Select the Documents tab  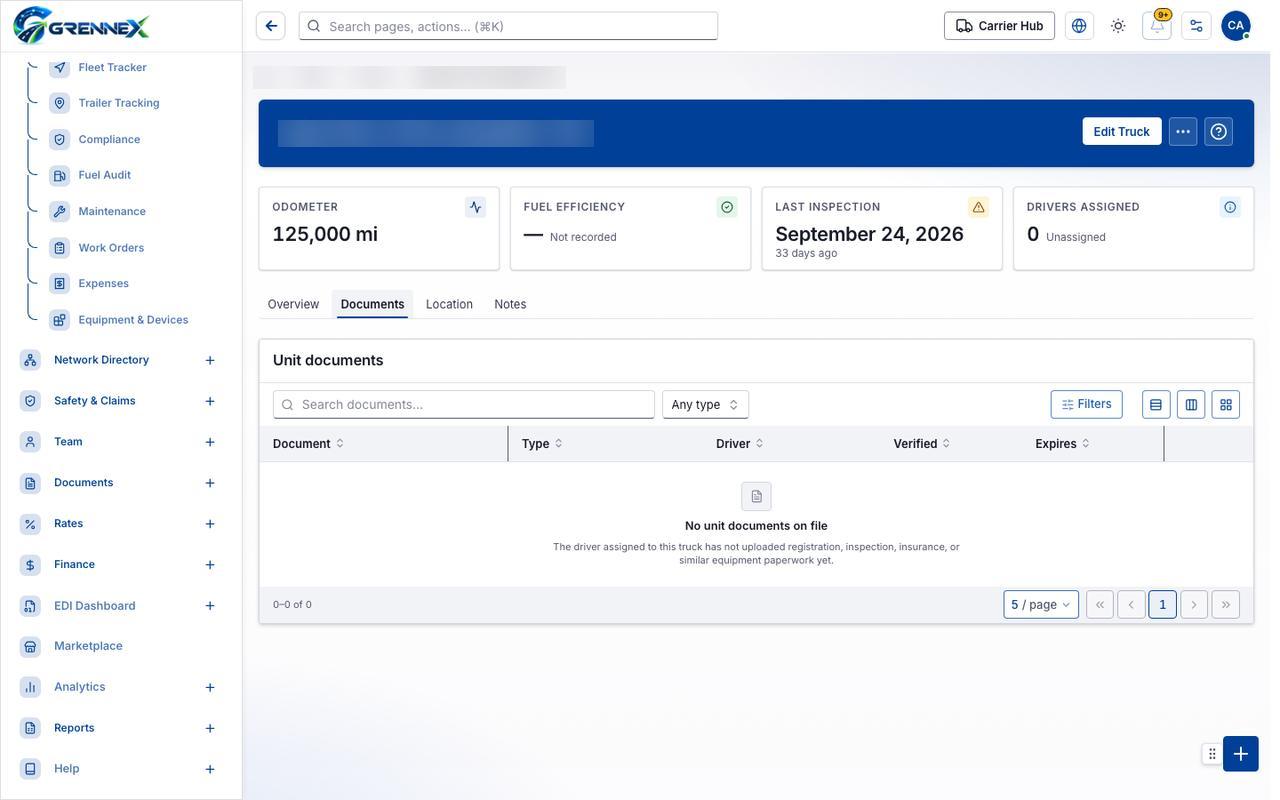click(372, 304)
